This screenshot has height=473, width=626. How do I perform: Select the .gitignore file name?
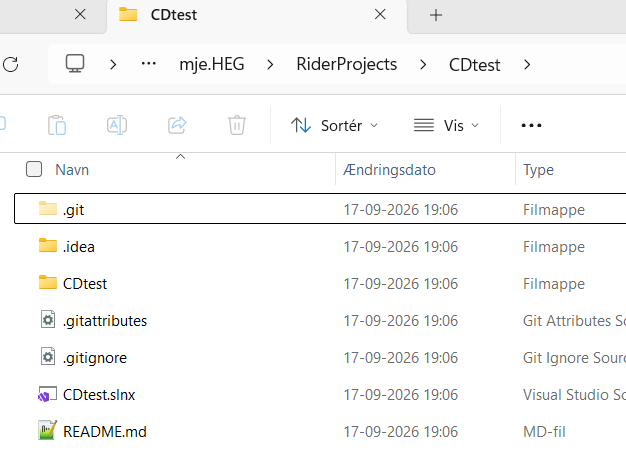(x=95, y=358)
